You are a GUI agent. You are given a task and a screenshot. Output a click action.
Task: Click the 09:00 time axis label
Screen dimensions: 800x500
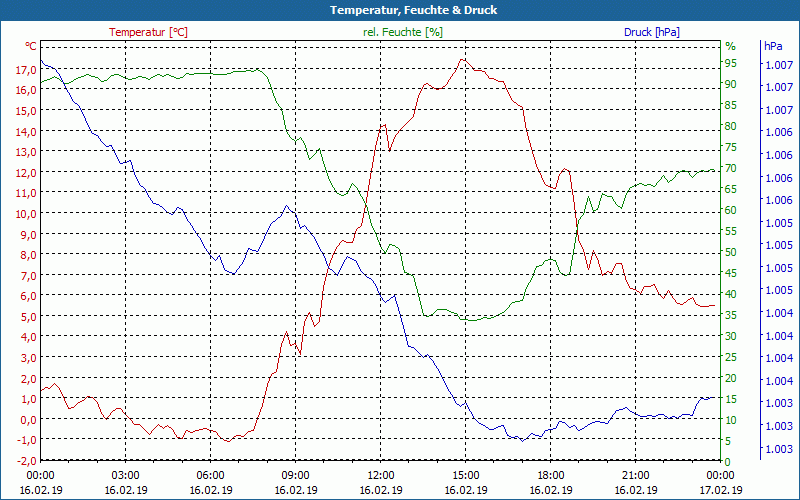[296, 476]
